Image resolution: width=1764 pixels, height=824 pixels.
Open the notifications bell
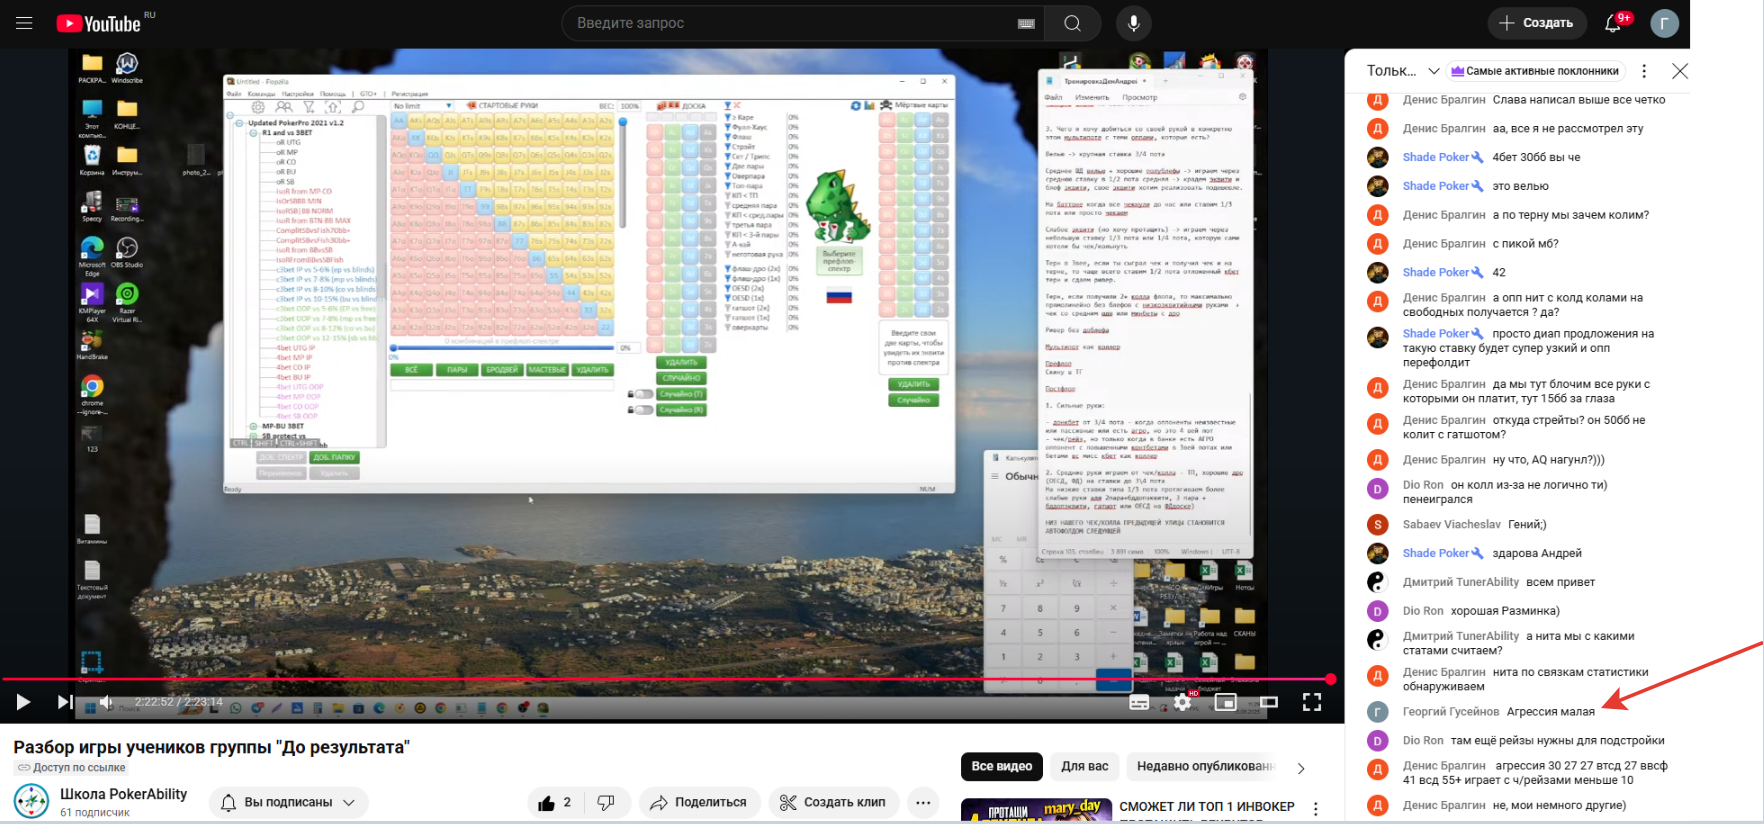pos(1613,23)
